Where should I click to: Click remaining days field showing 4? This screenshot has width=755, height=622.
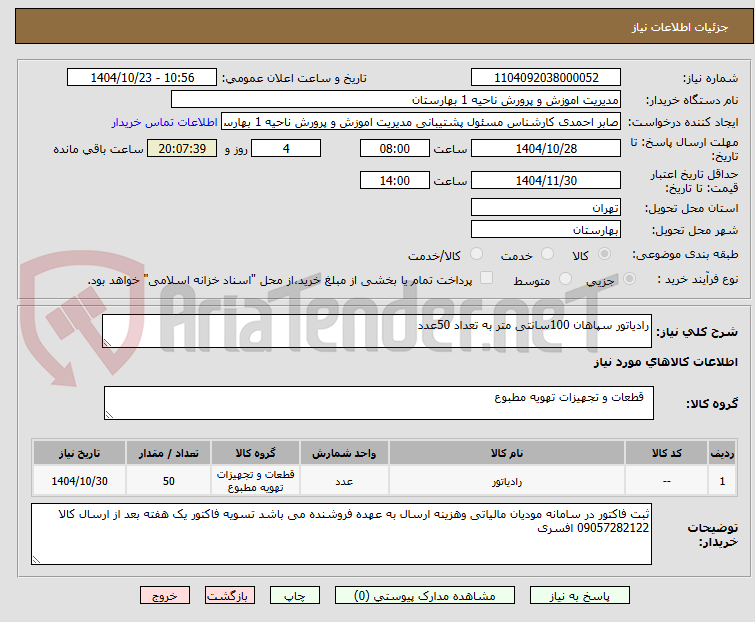pos(286,148)
